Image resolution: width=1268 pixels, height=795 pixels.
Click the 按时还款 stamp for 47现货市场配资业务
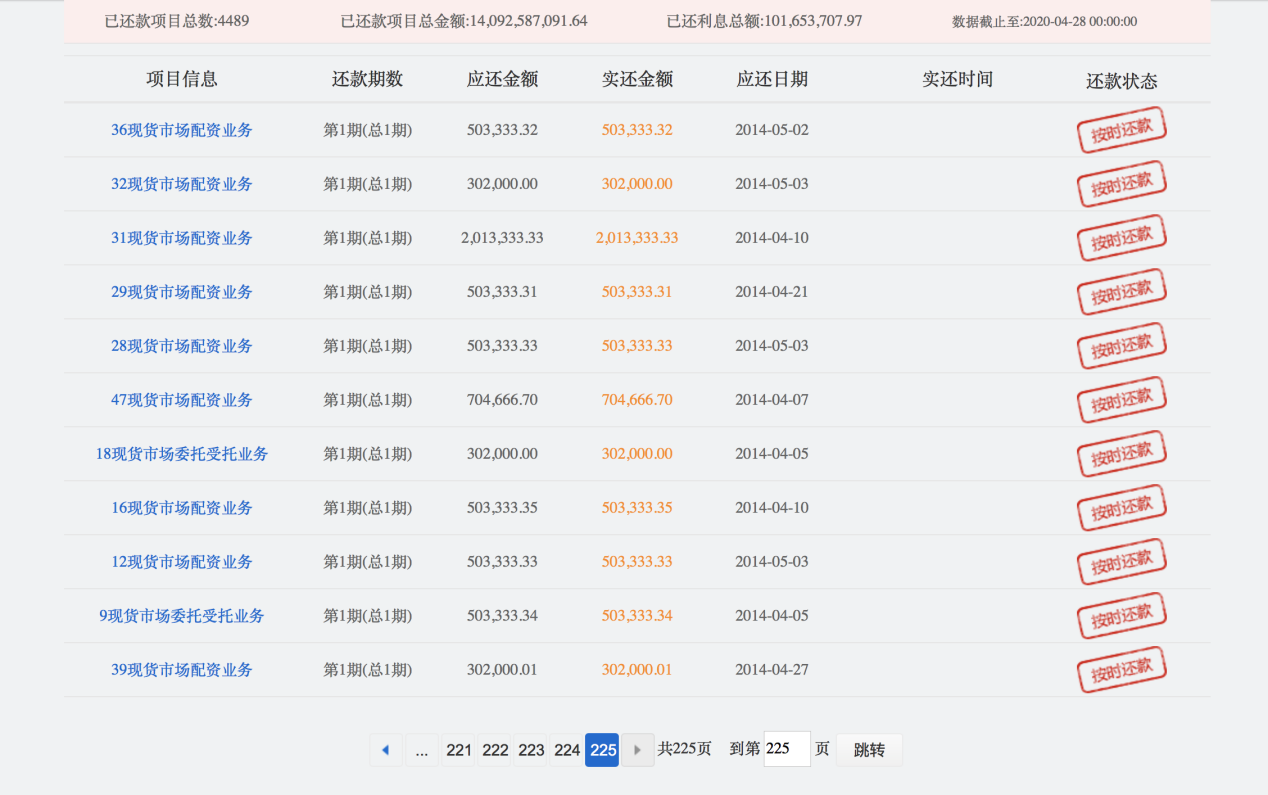1121,399
